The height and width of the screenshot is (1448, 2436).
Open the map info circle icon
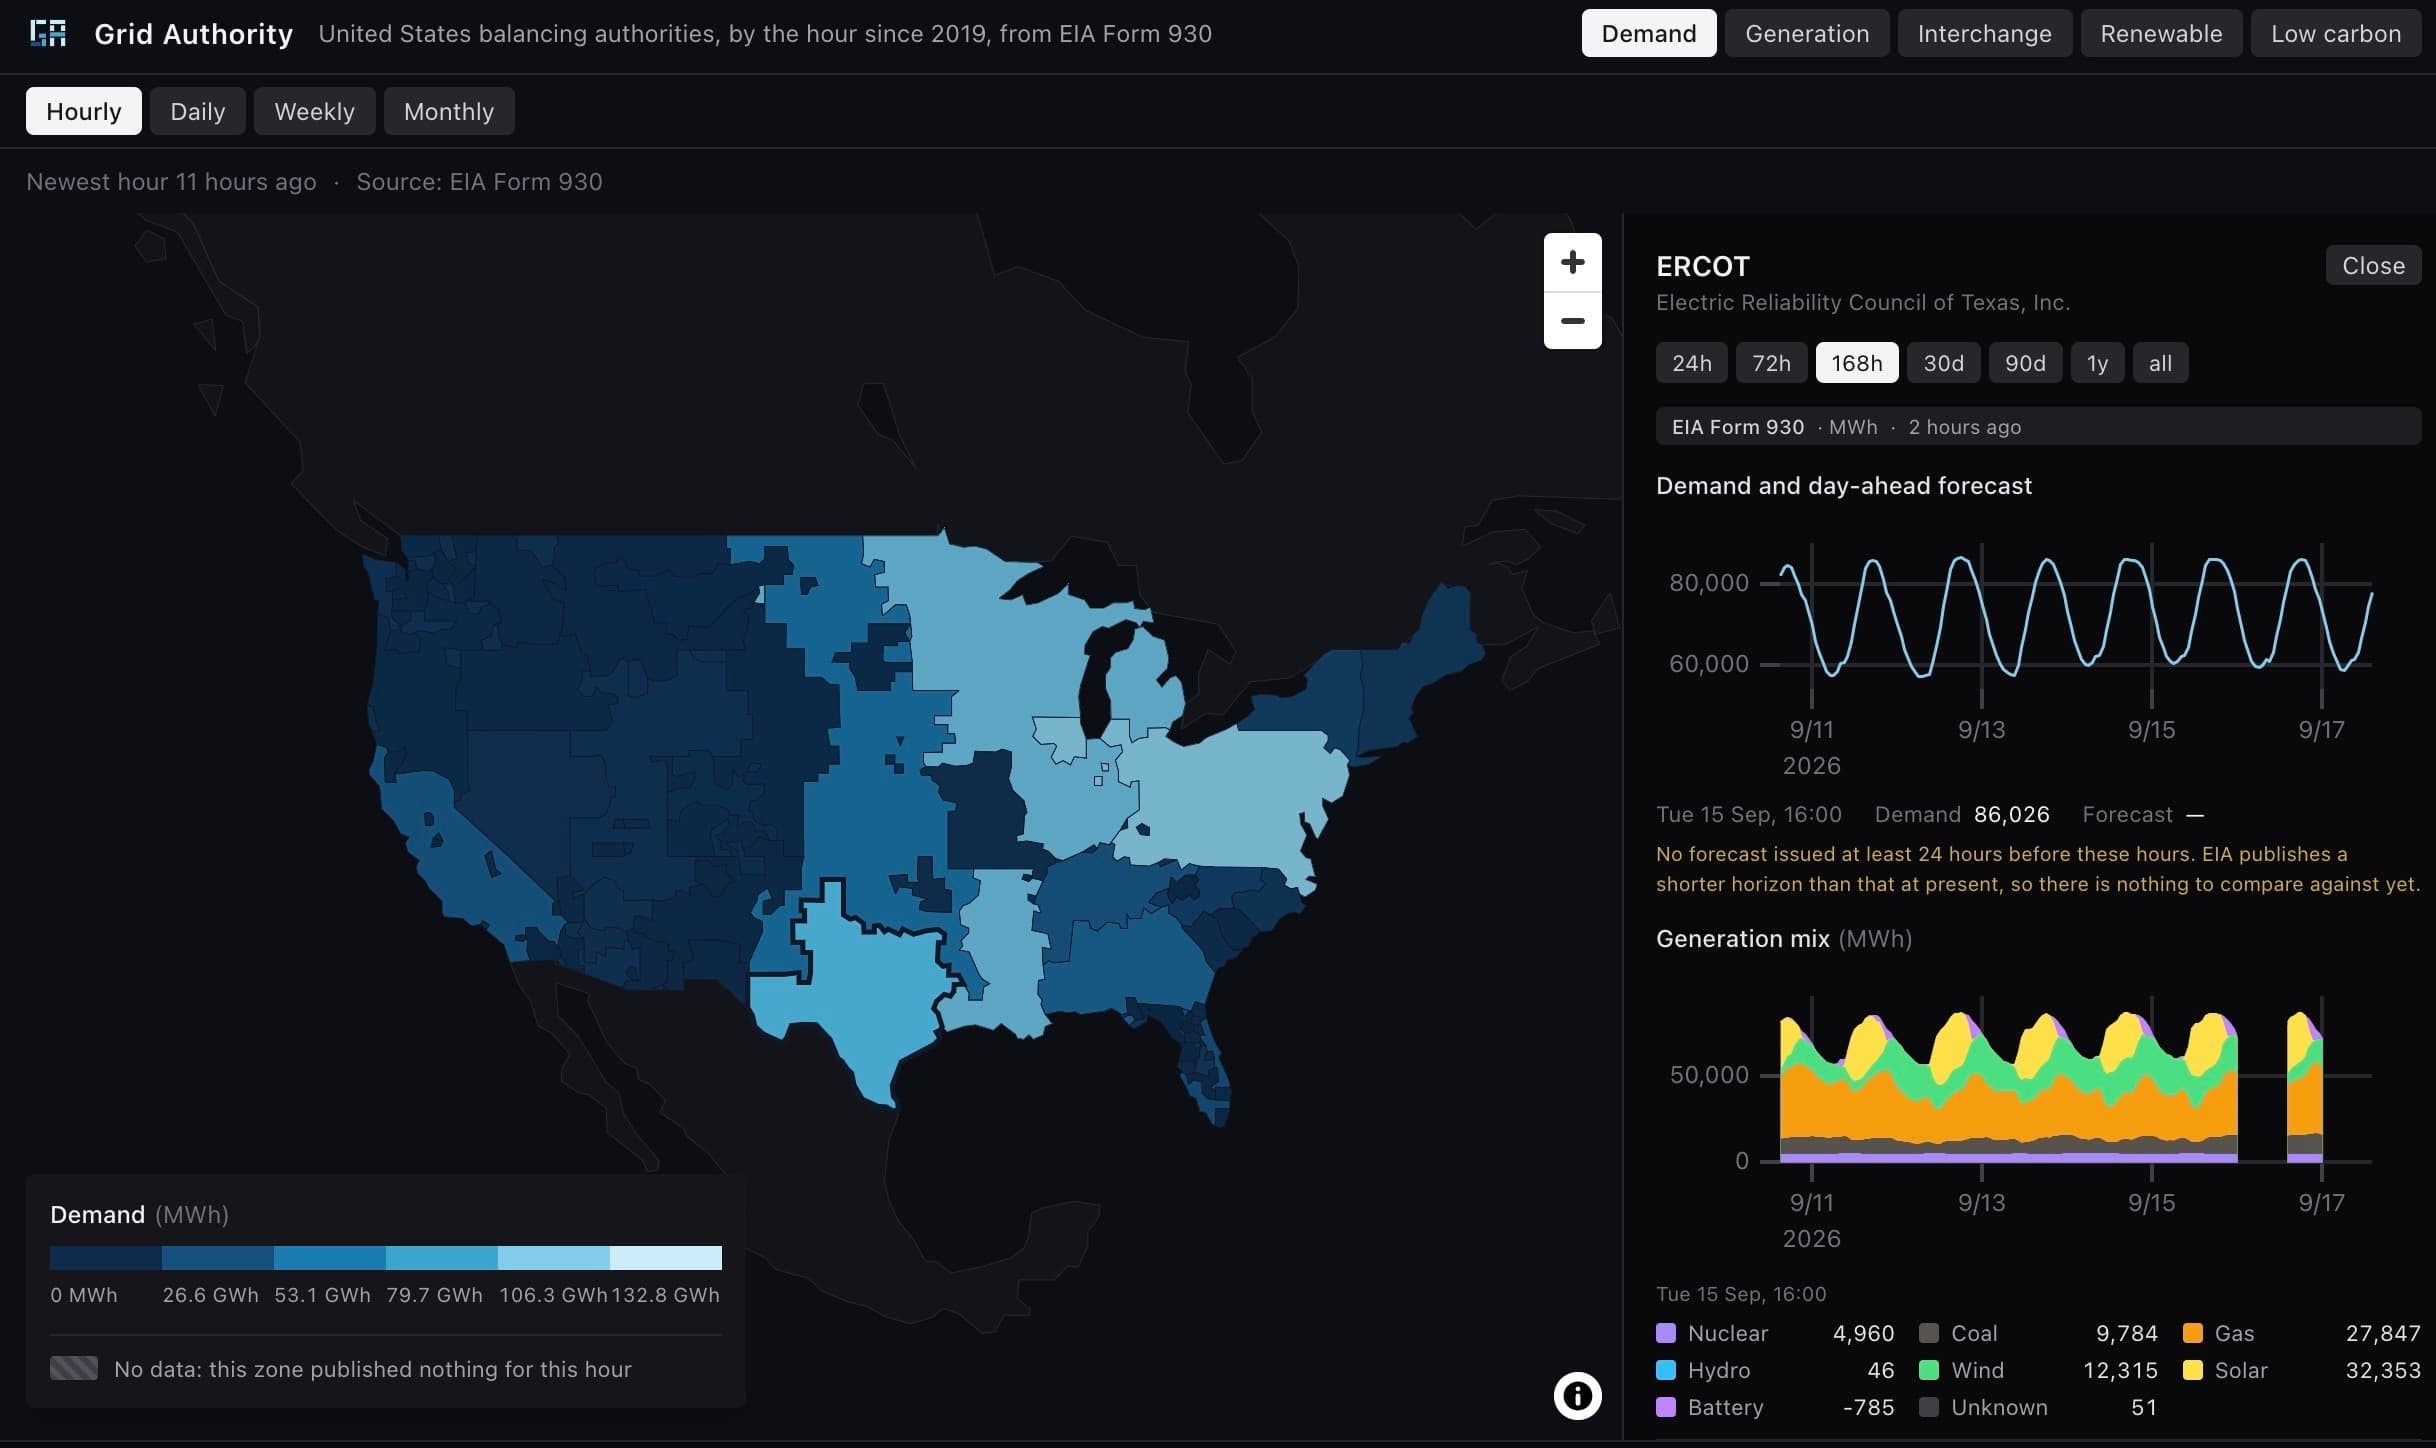pyautogui.click(x=1577, y=1395)
